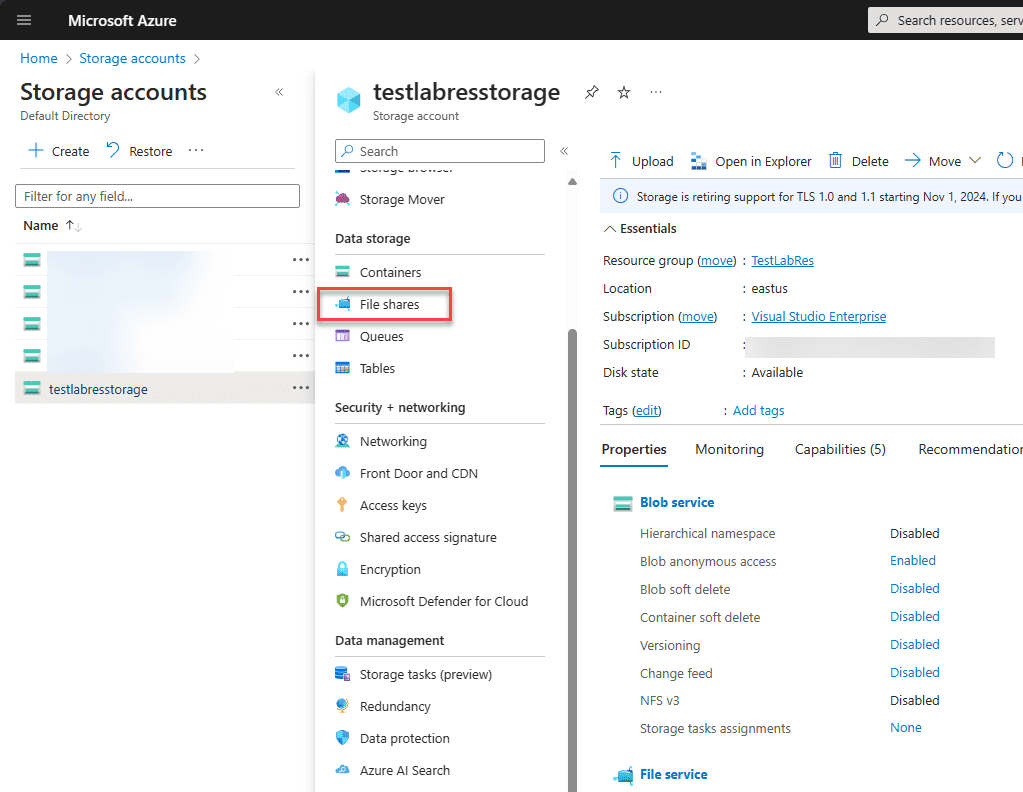Image resolution: width=1023 pixels, height=792 pixels.
Task: Click the Tables icon
Action: click(x=343, y=368)
